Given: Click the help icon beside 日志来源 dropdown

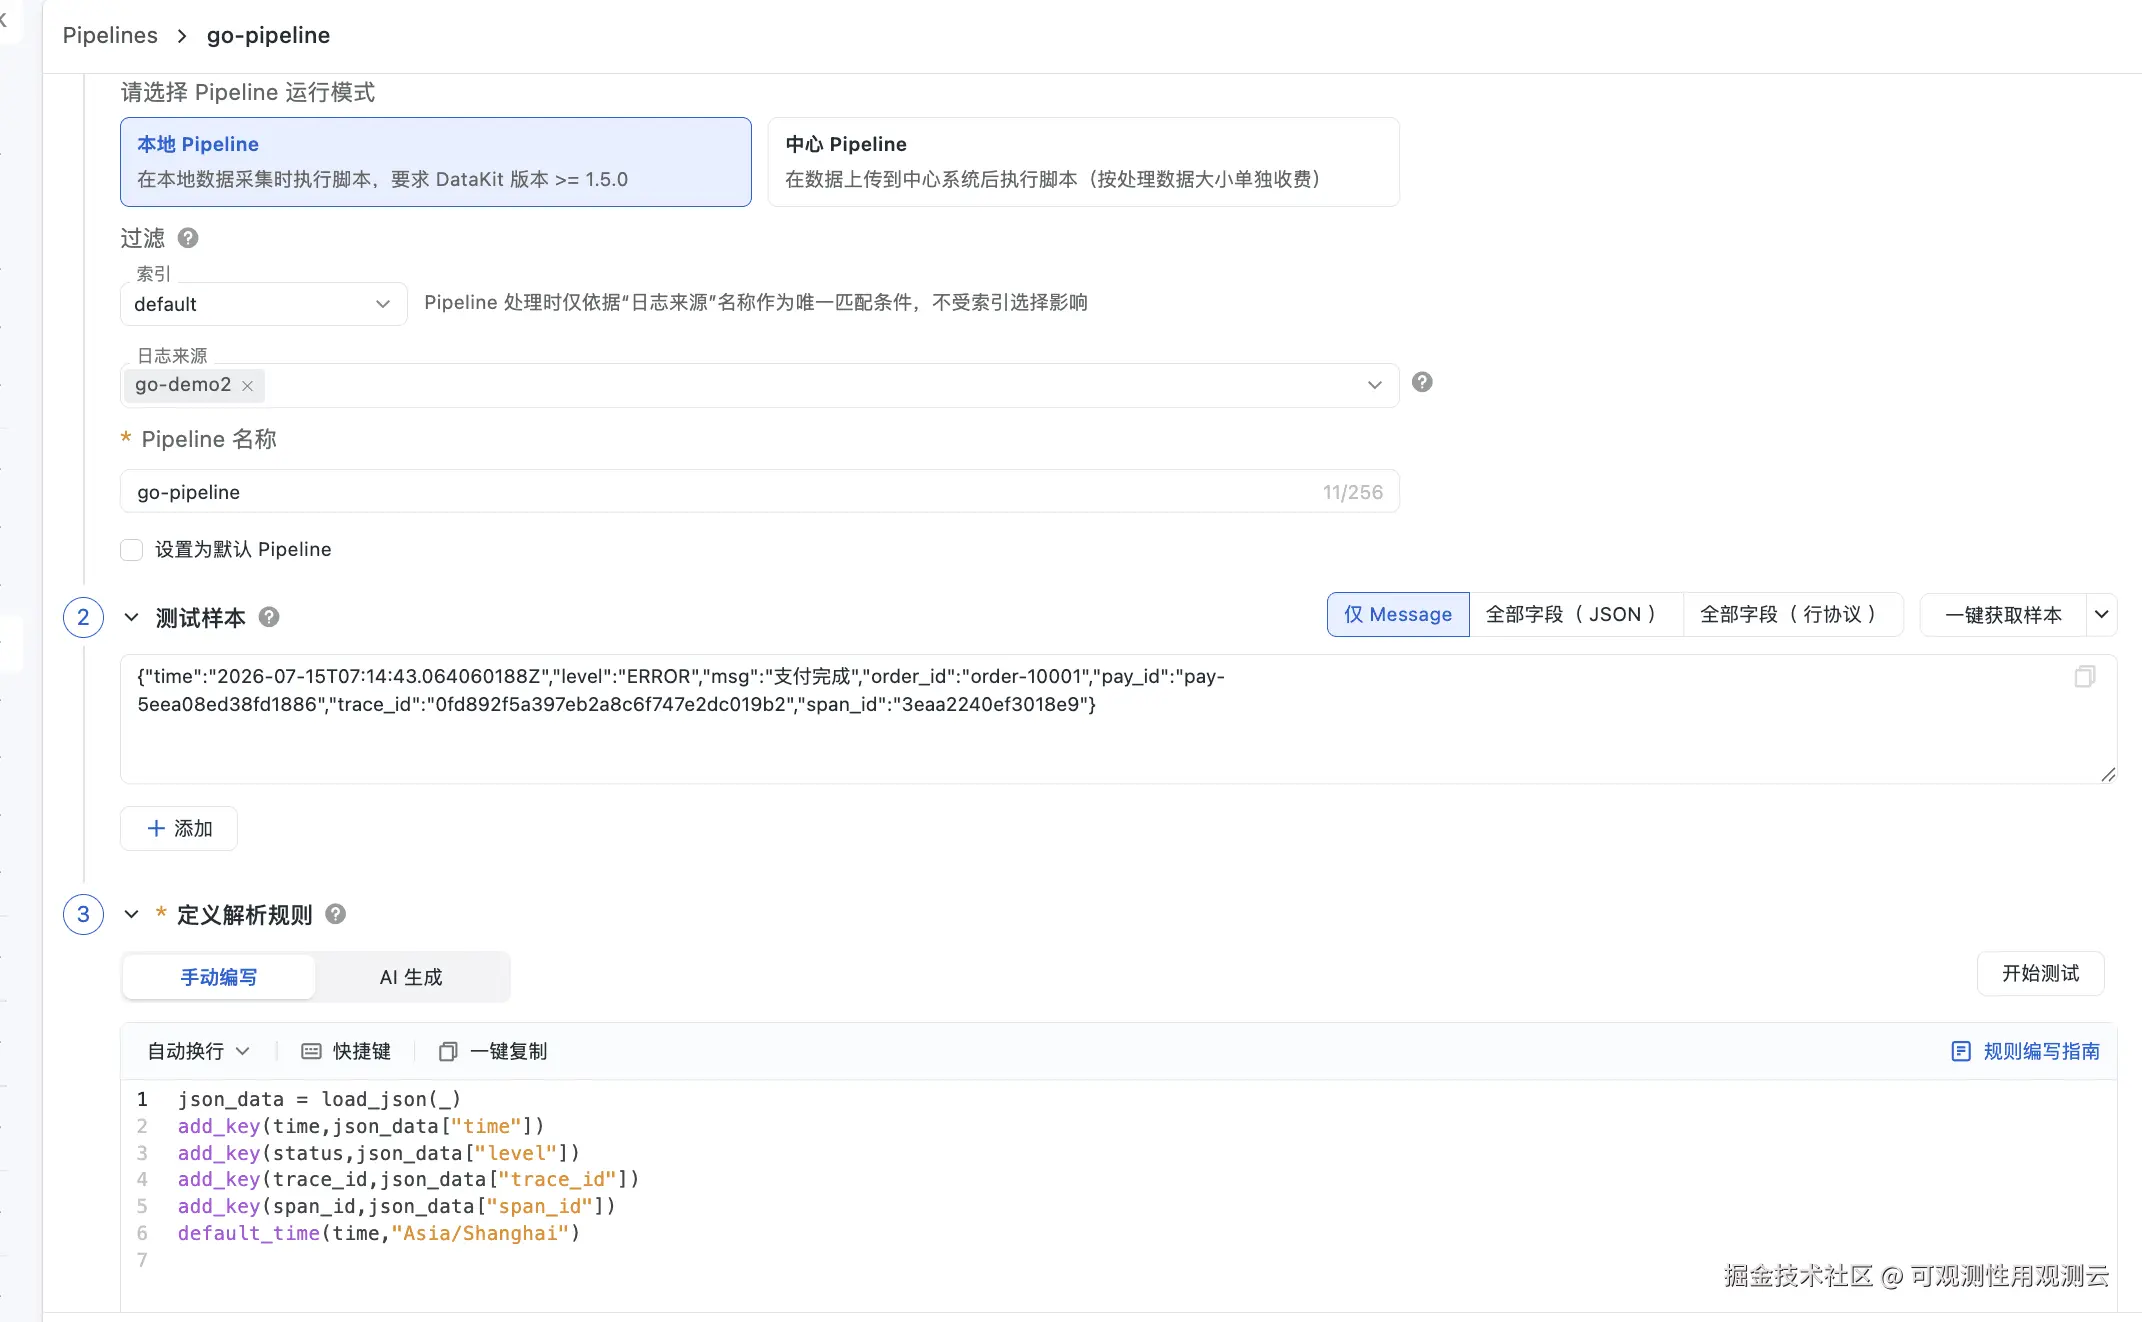Looking at the screenshot, I should tap(1422, 382).
